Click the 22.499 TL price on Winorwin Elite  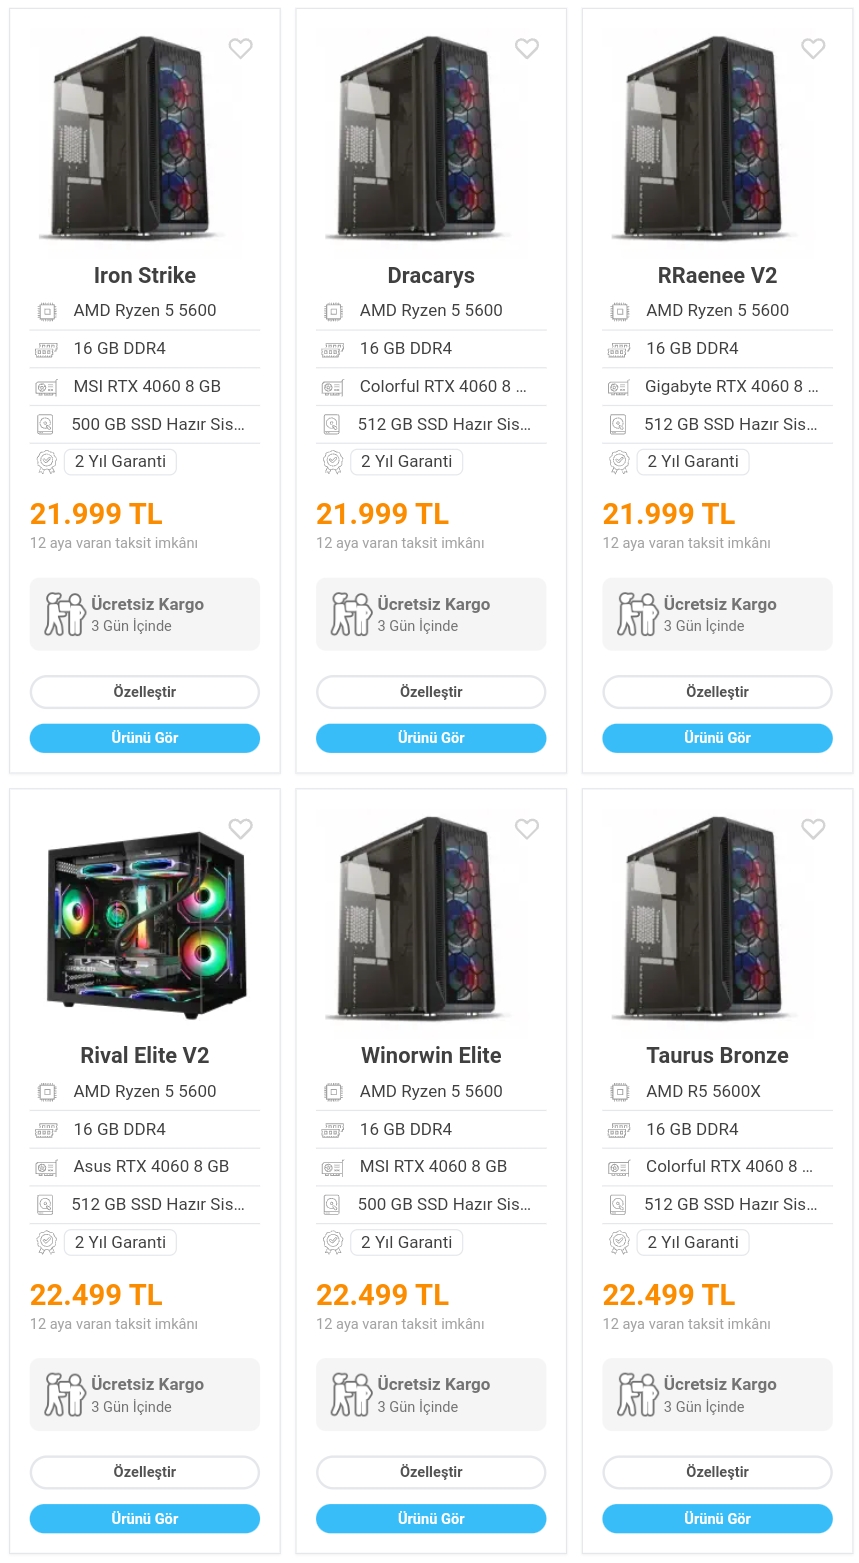pos(382,1295)
